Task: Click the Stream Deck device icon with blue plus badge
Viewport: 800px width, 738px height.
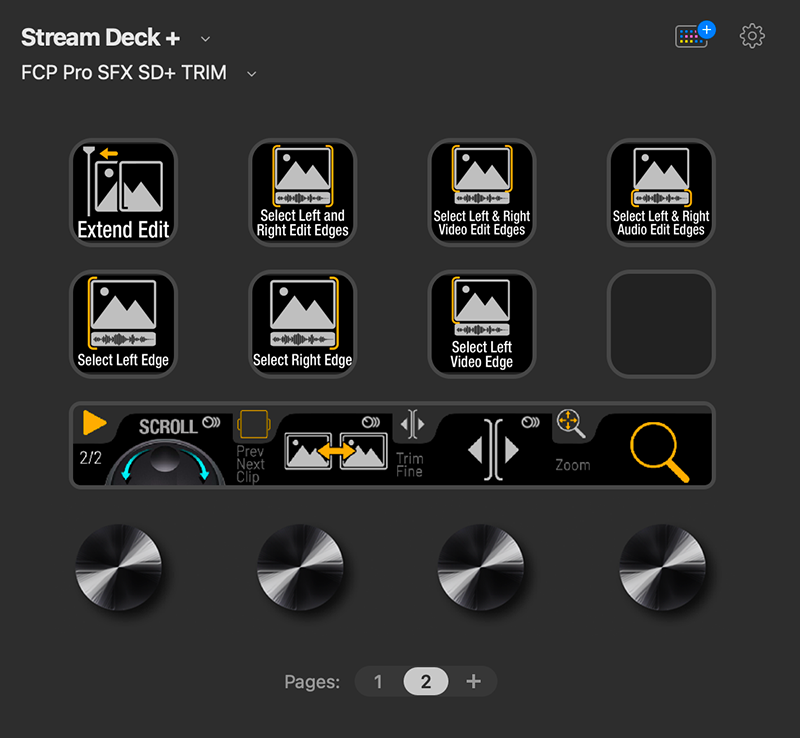Action: pos(690,35)
